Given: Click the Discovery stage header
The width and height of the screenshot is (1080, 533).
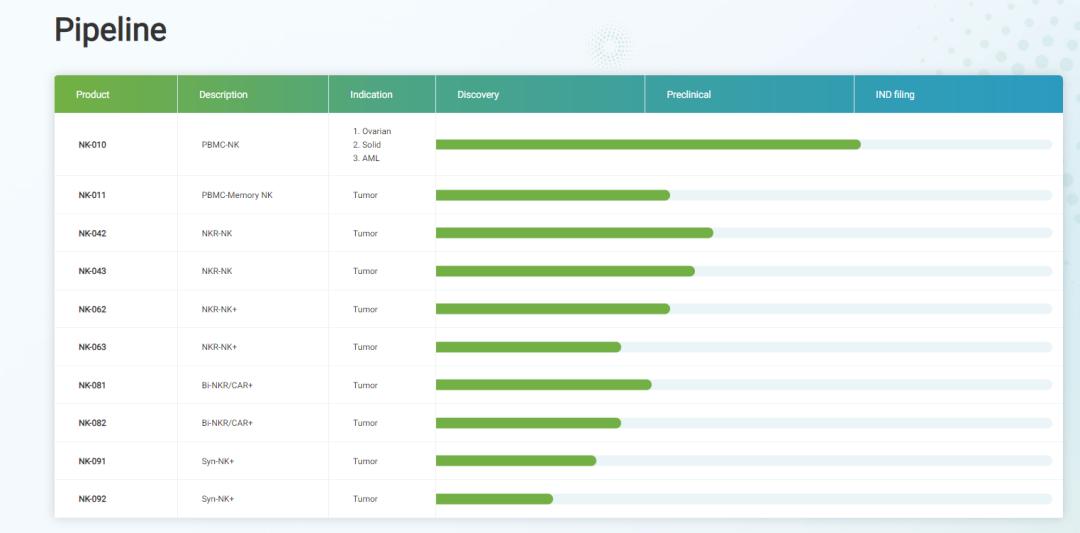Looking at the screenshot, I should (478, 95).
